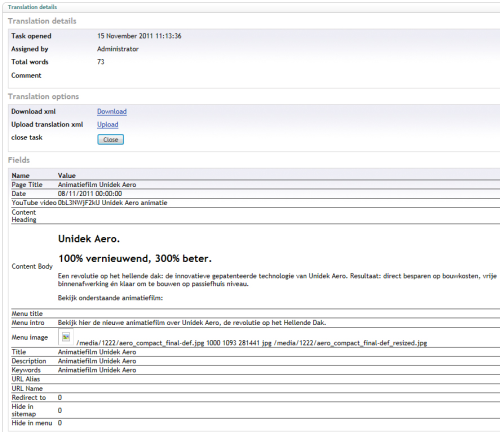
Task: Select the 'Translation options' section heading
Action: tap(43, 96)
